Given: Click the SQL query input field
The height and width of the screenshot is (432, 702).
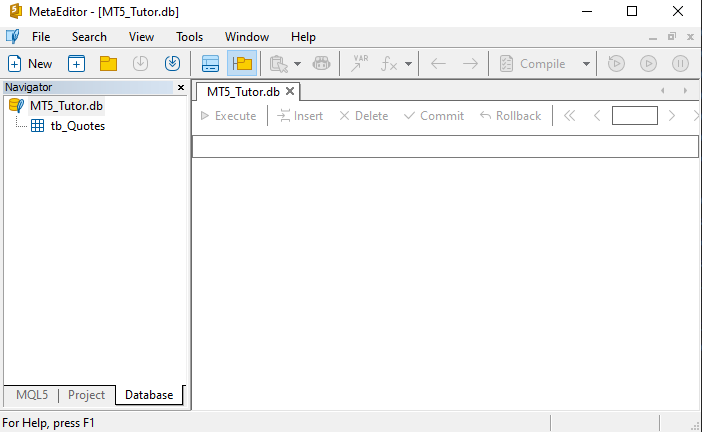Looking at the screenshot, I should (445, 146).
